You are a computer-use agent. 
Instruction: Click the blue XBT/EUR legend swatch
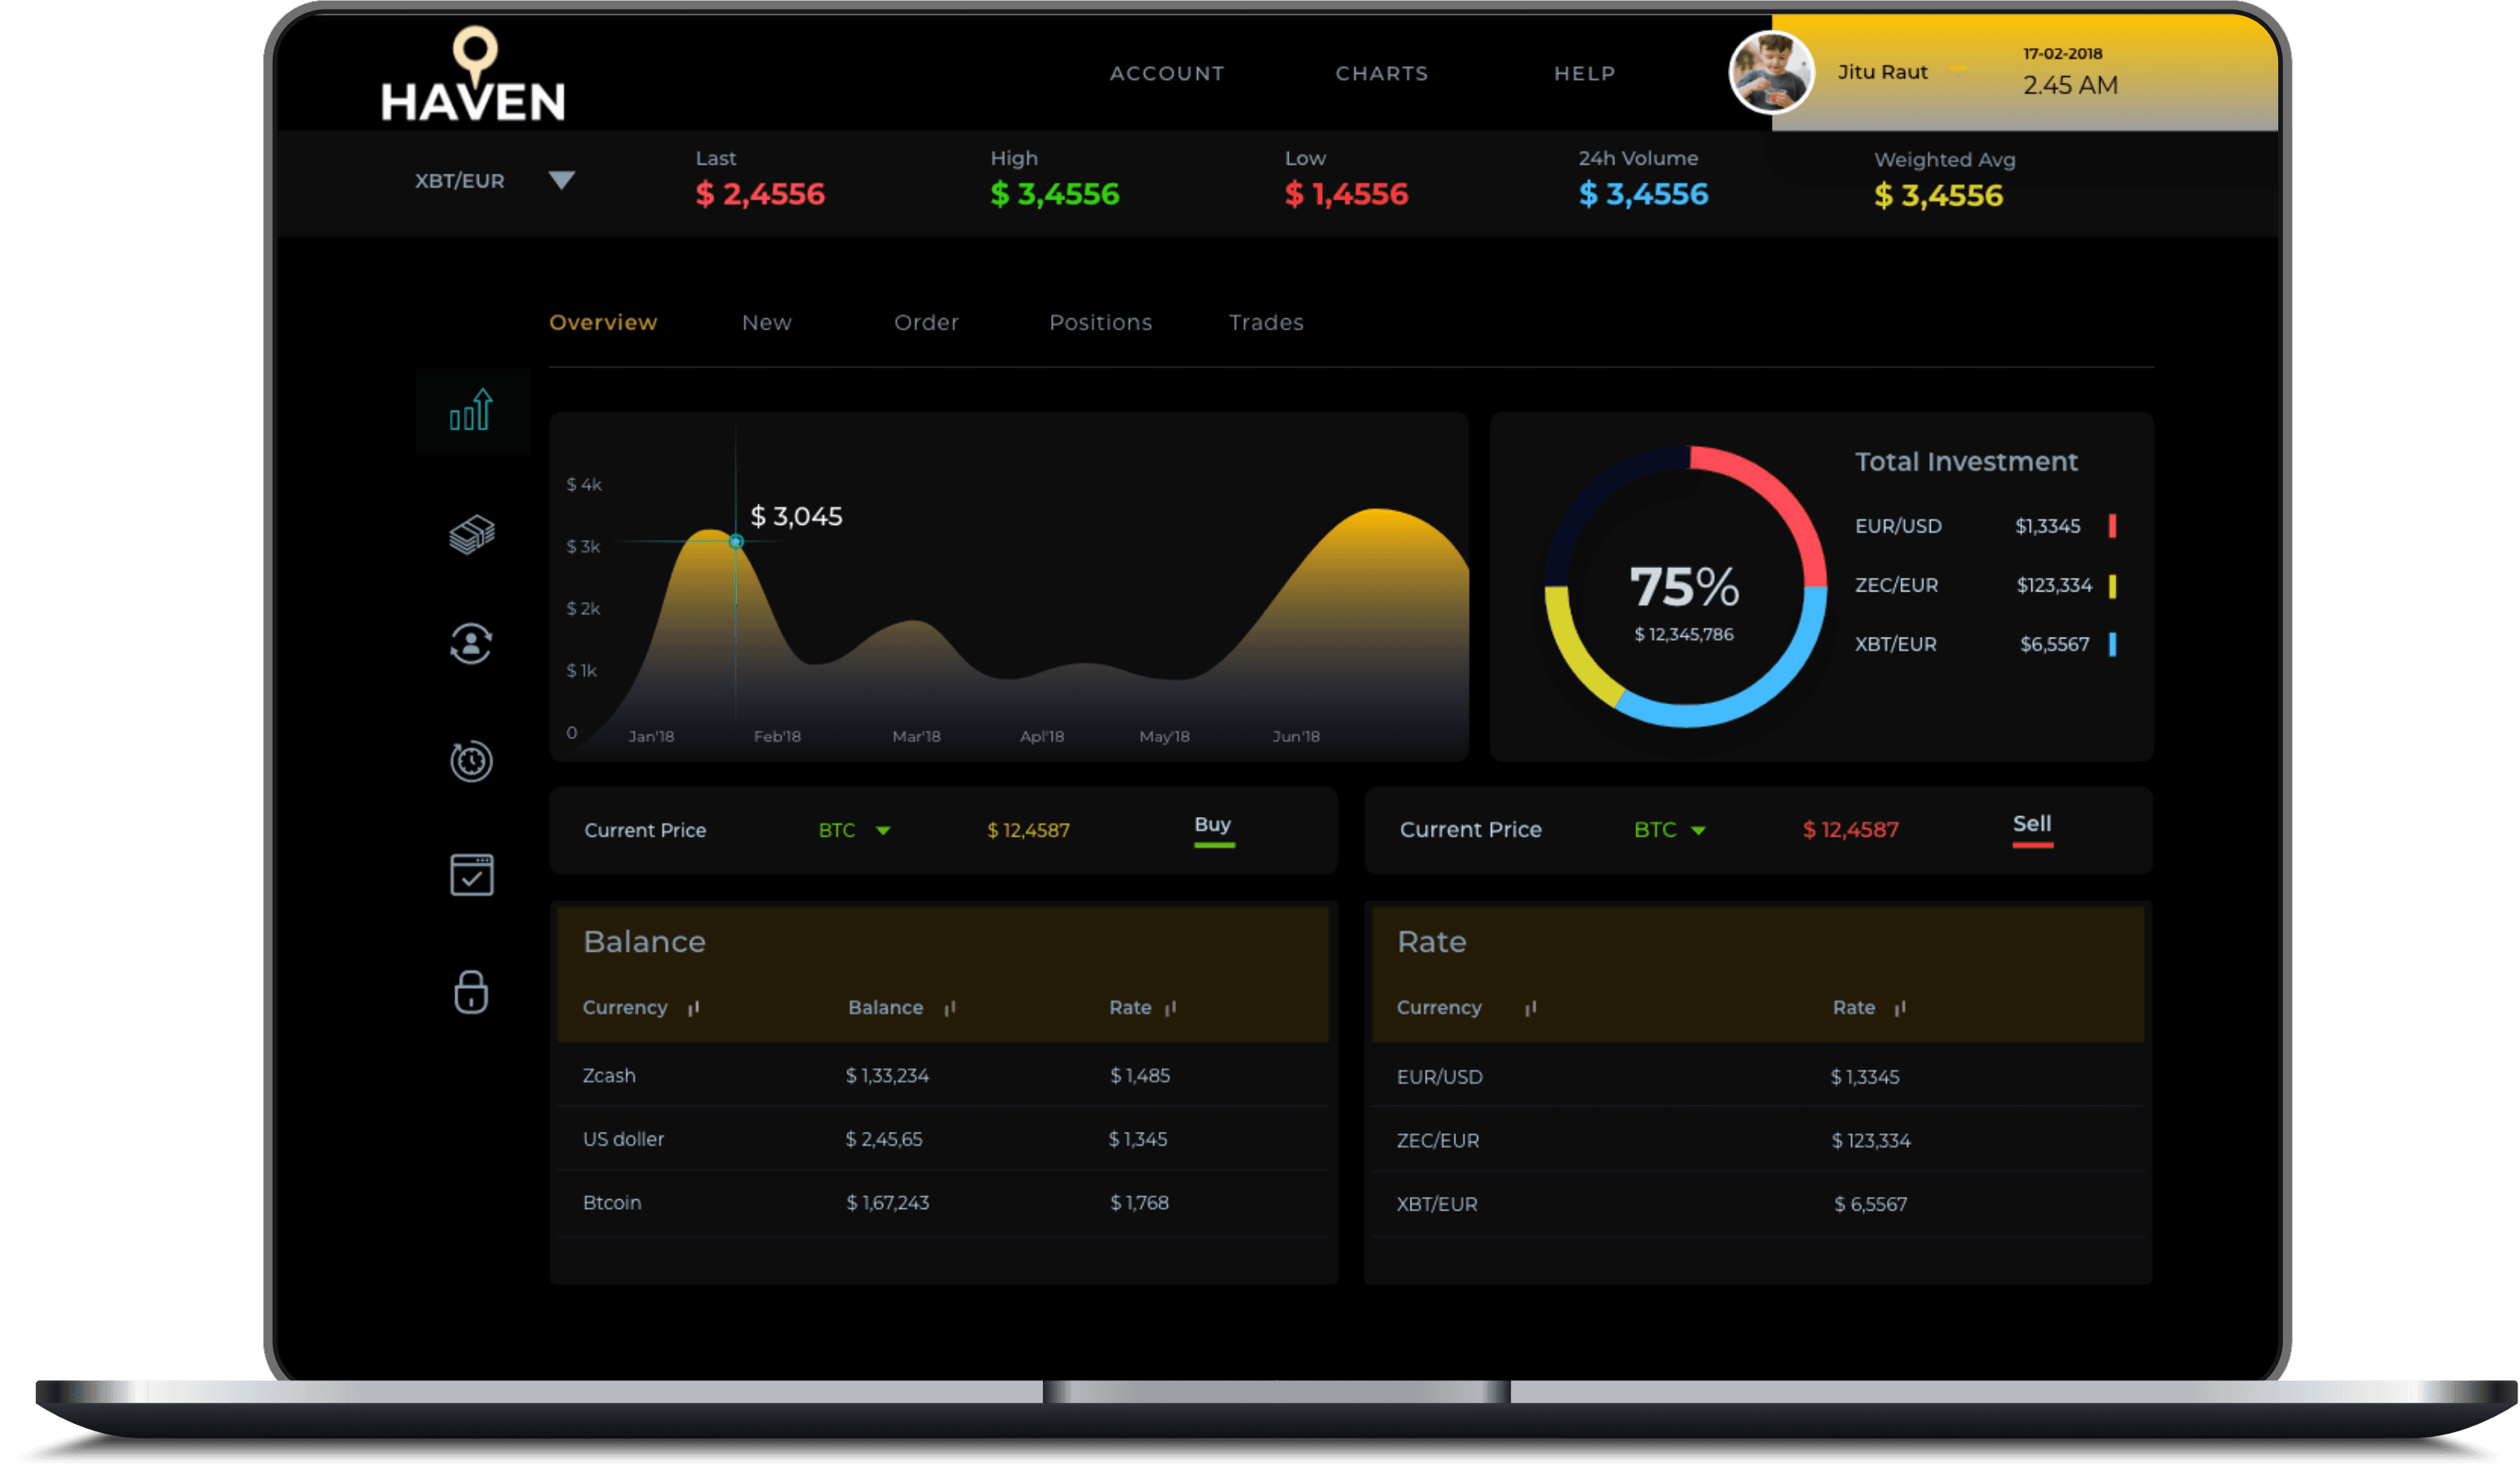[2113, 645]
